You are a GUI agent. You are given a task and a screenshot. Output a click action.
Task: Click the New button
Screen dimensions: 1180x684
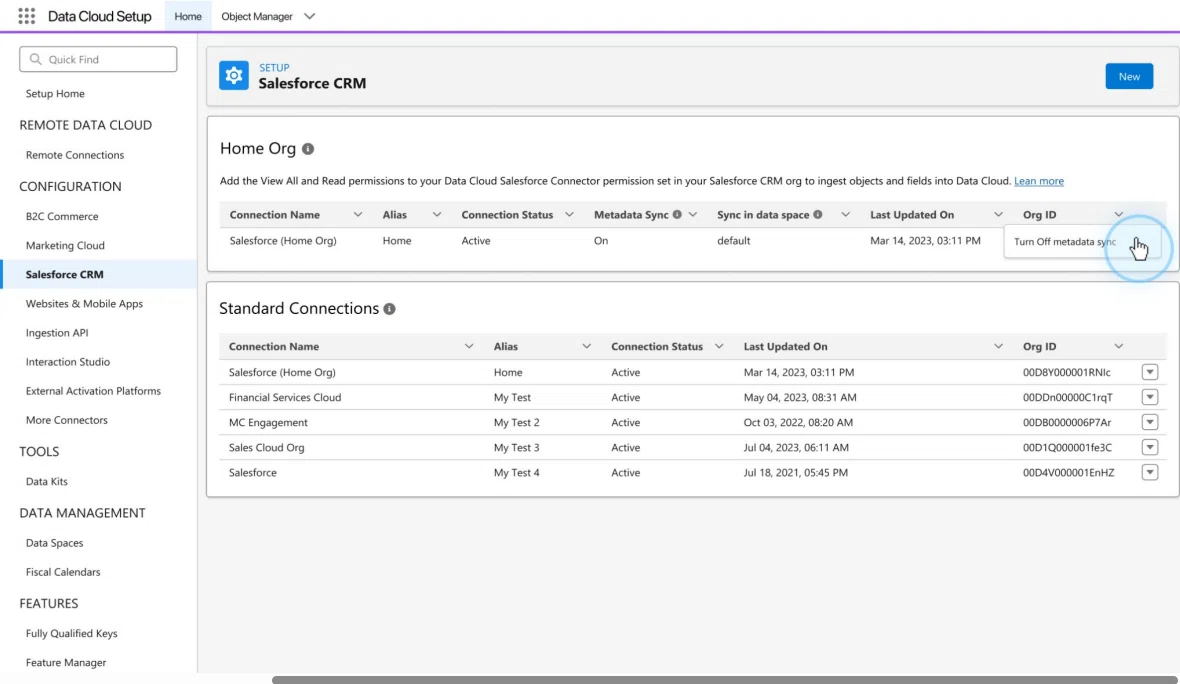pyautogui.click(x=1129, y=76)
